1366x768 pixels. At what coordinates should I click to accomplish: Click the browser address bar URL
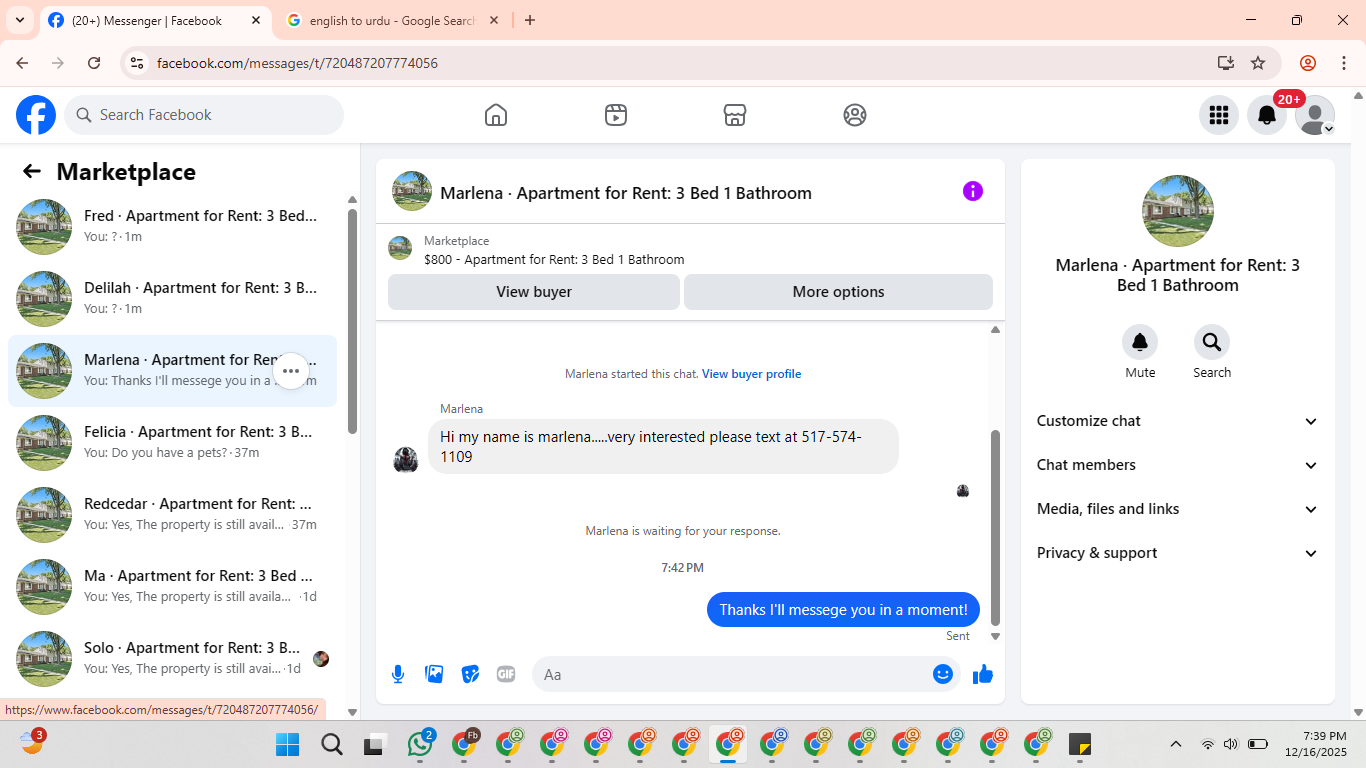pos(297,63)
